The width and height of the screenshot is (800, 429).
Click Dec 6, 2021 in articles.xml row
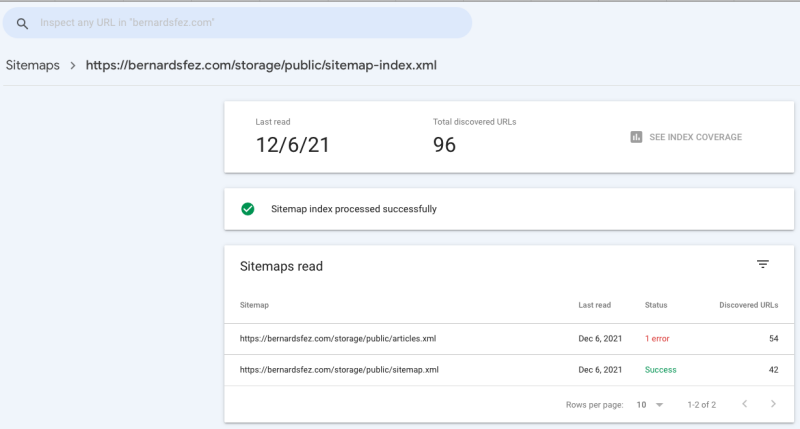click(x=600, y=339)
